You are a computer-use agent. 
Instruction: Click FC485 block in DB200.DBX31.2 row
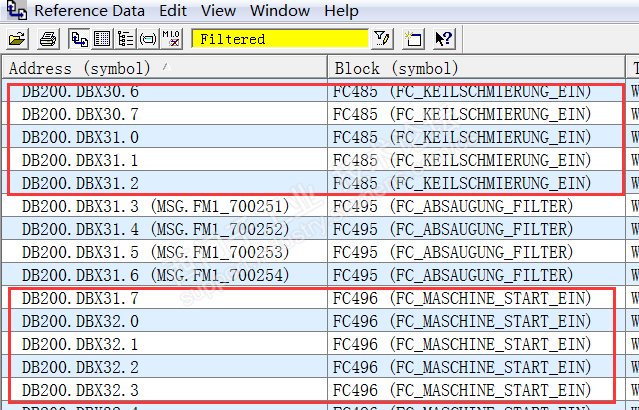click(462, 183)
